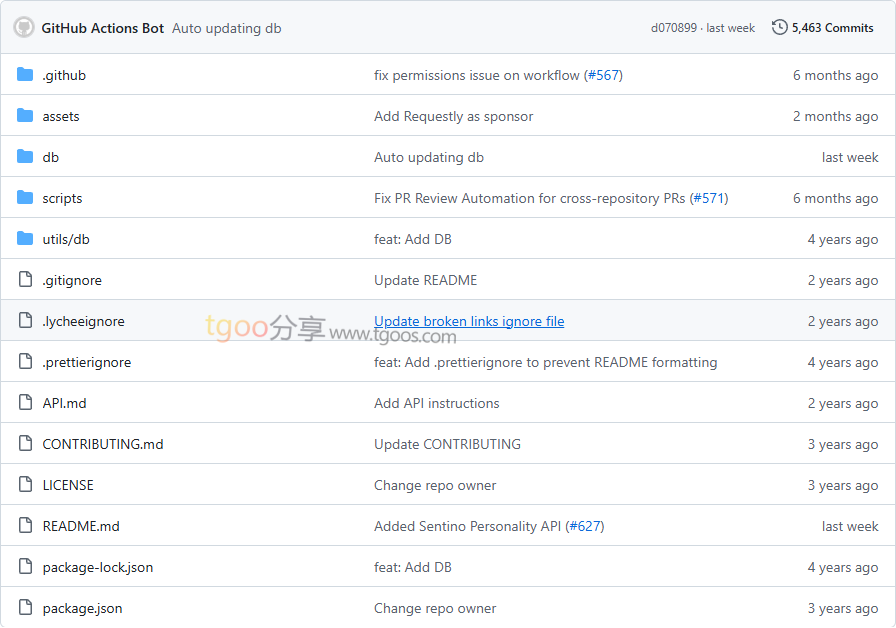This screenshot has width=896, height=628.
Task: Click the package.json file icon
Action: [25, 607]
